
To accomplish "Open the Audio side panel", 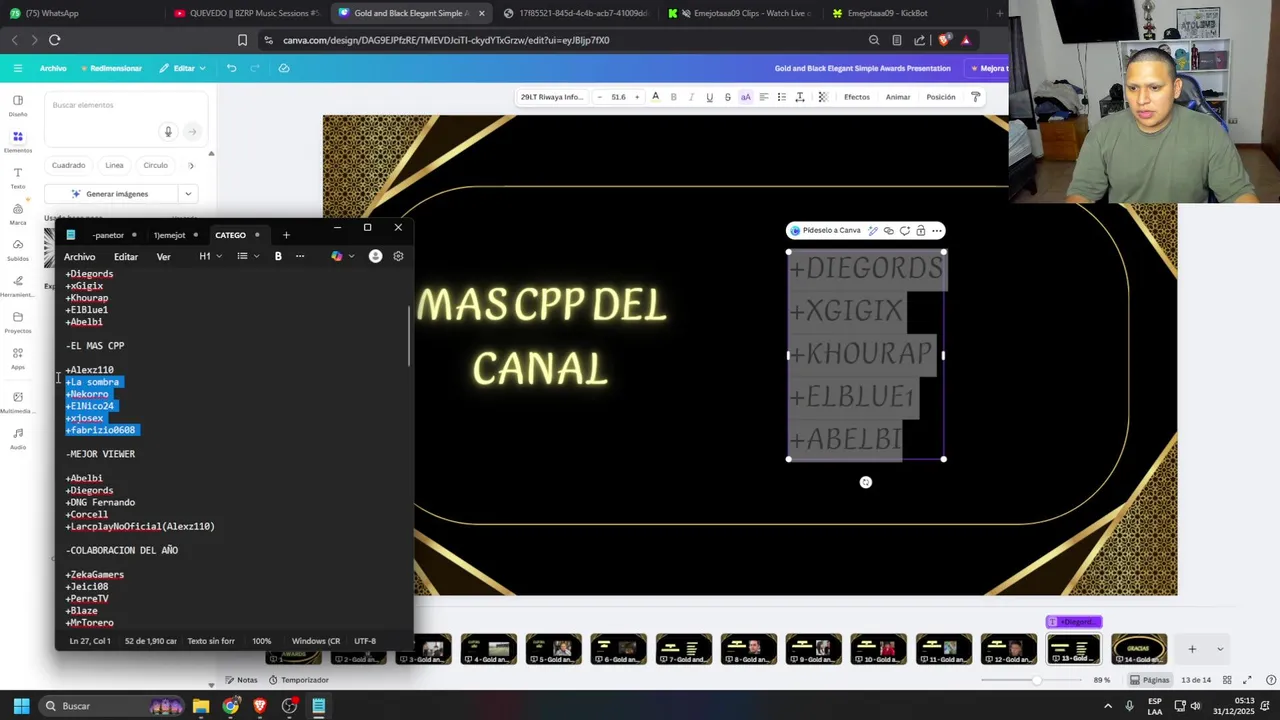I will 18,438.
